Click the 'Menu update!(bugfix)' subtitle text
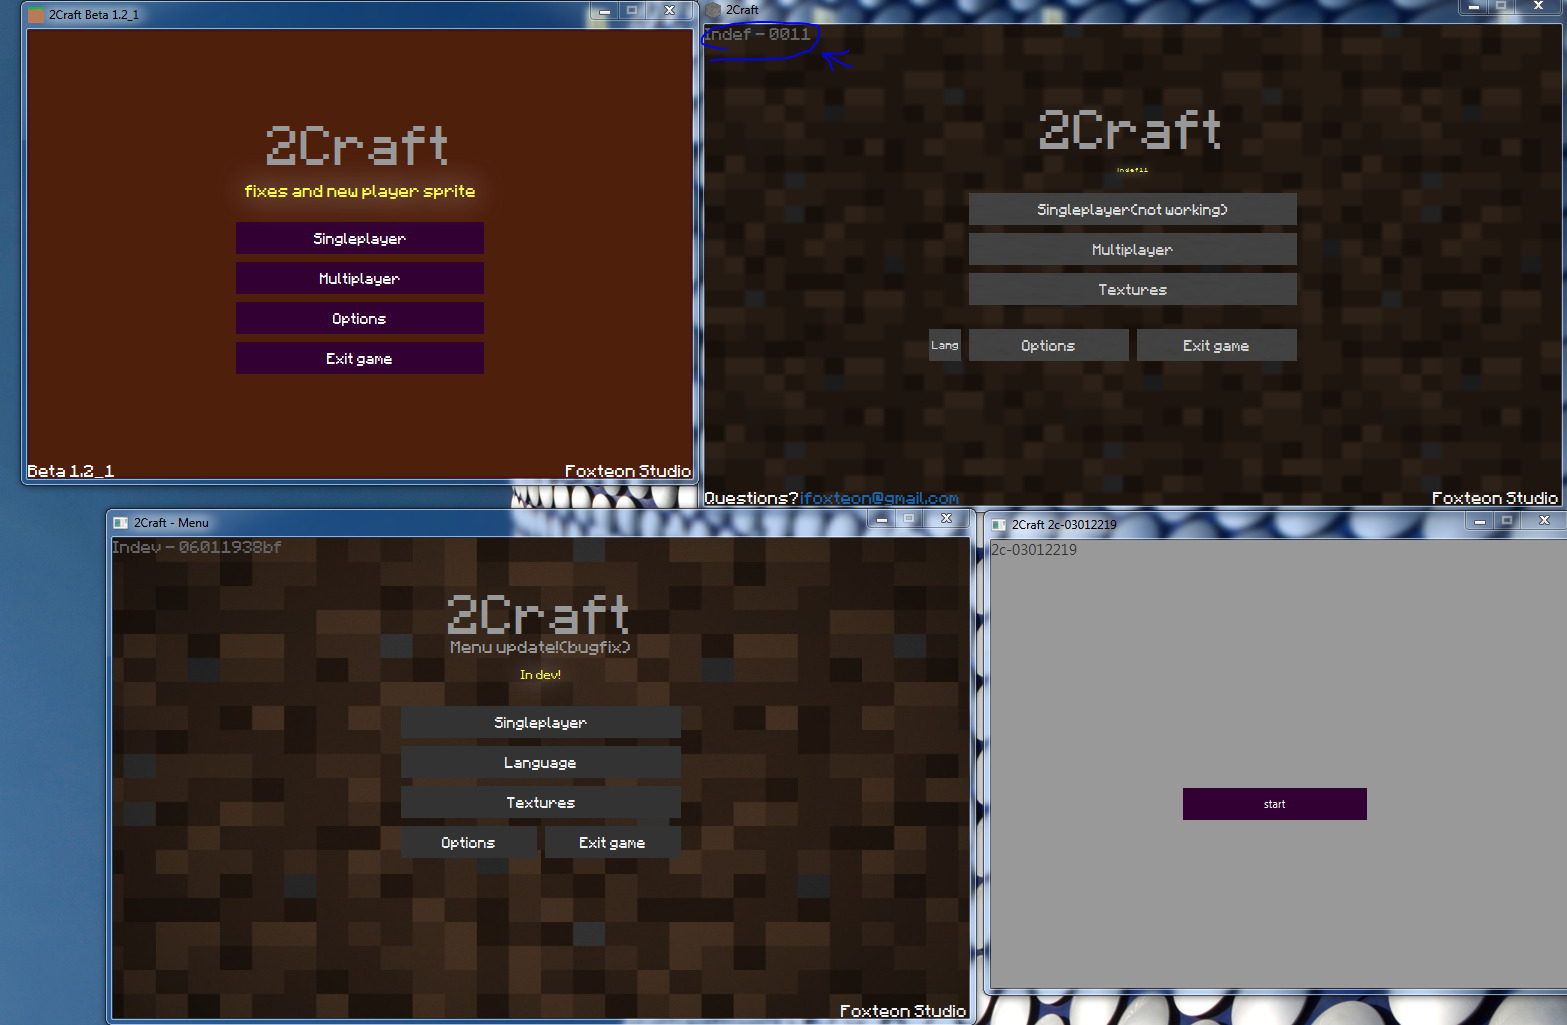Viewport: 1567px width, 1025px height. pos(540,647)
